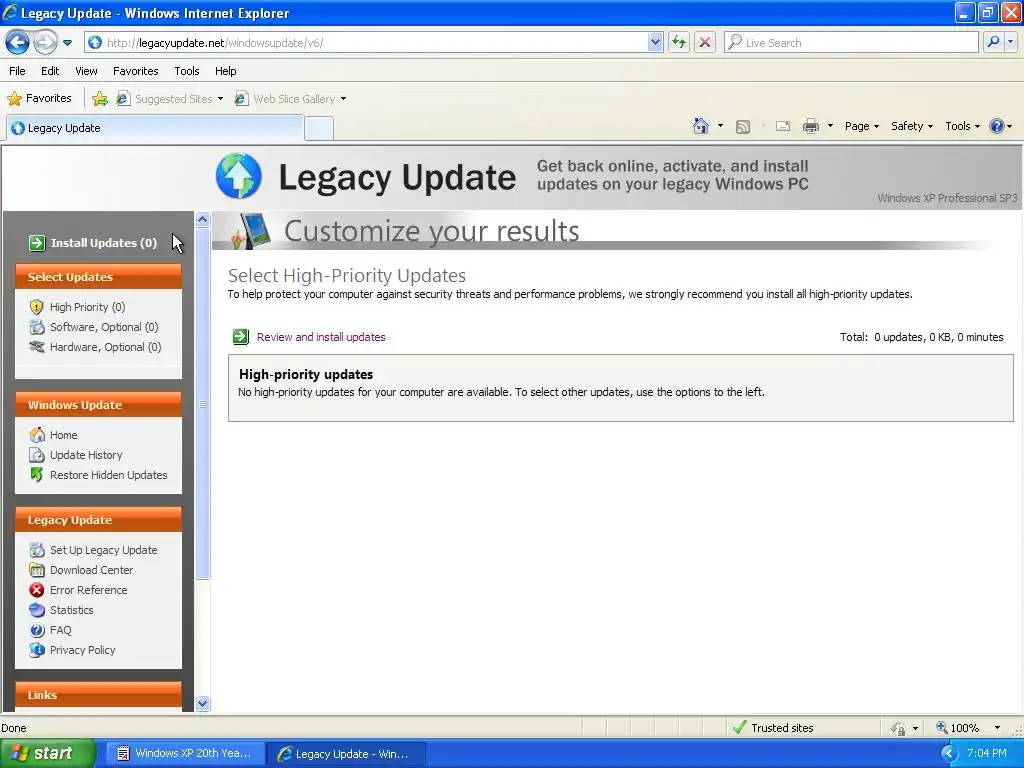This screenshot has width=1024, height=768.
Task: Open the Edit menu
Action: (x=50, y=71)
